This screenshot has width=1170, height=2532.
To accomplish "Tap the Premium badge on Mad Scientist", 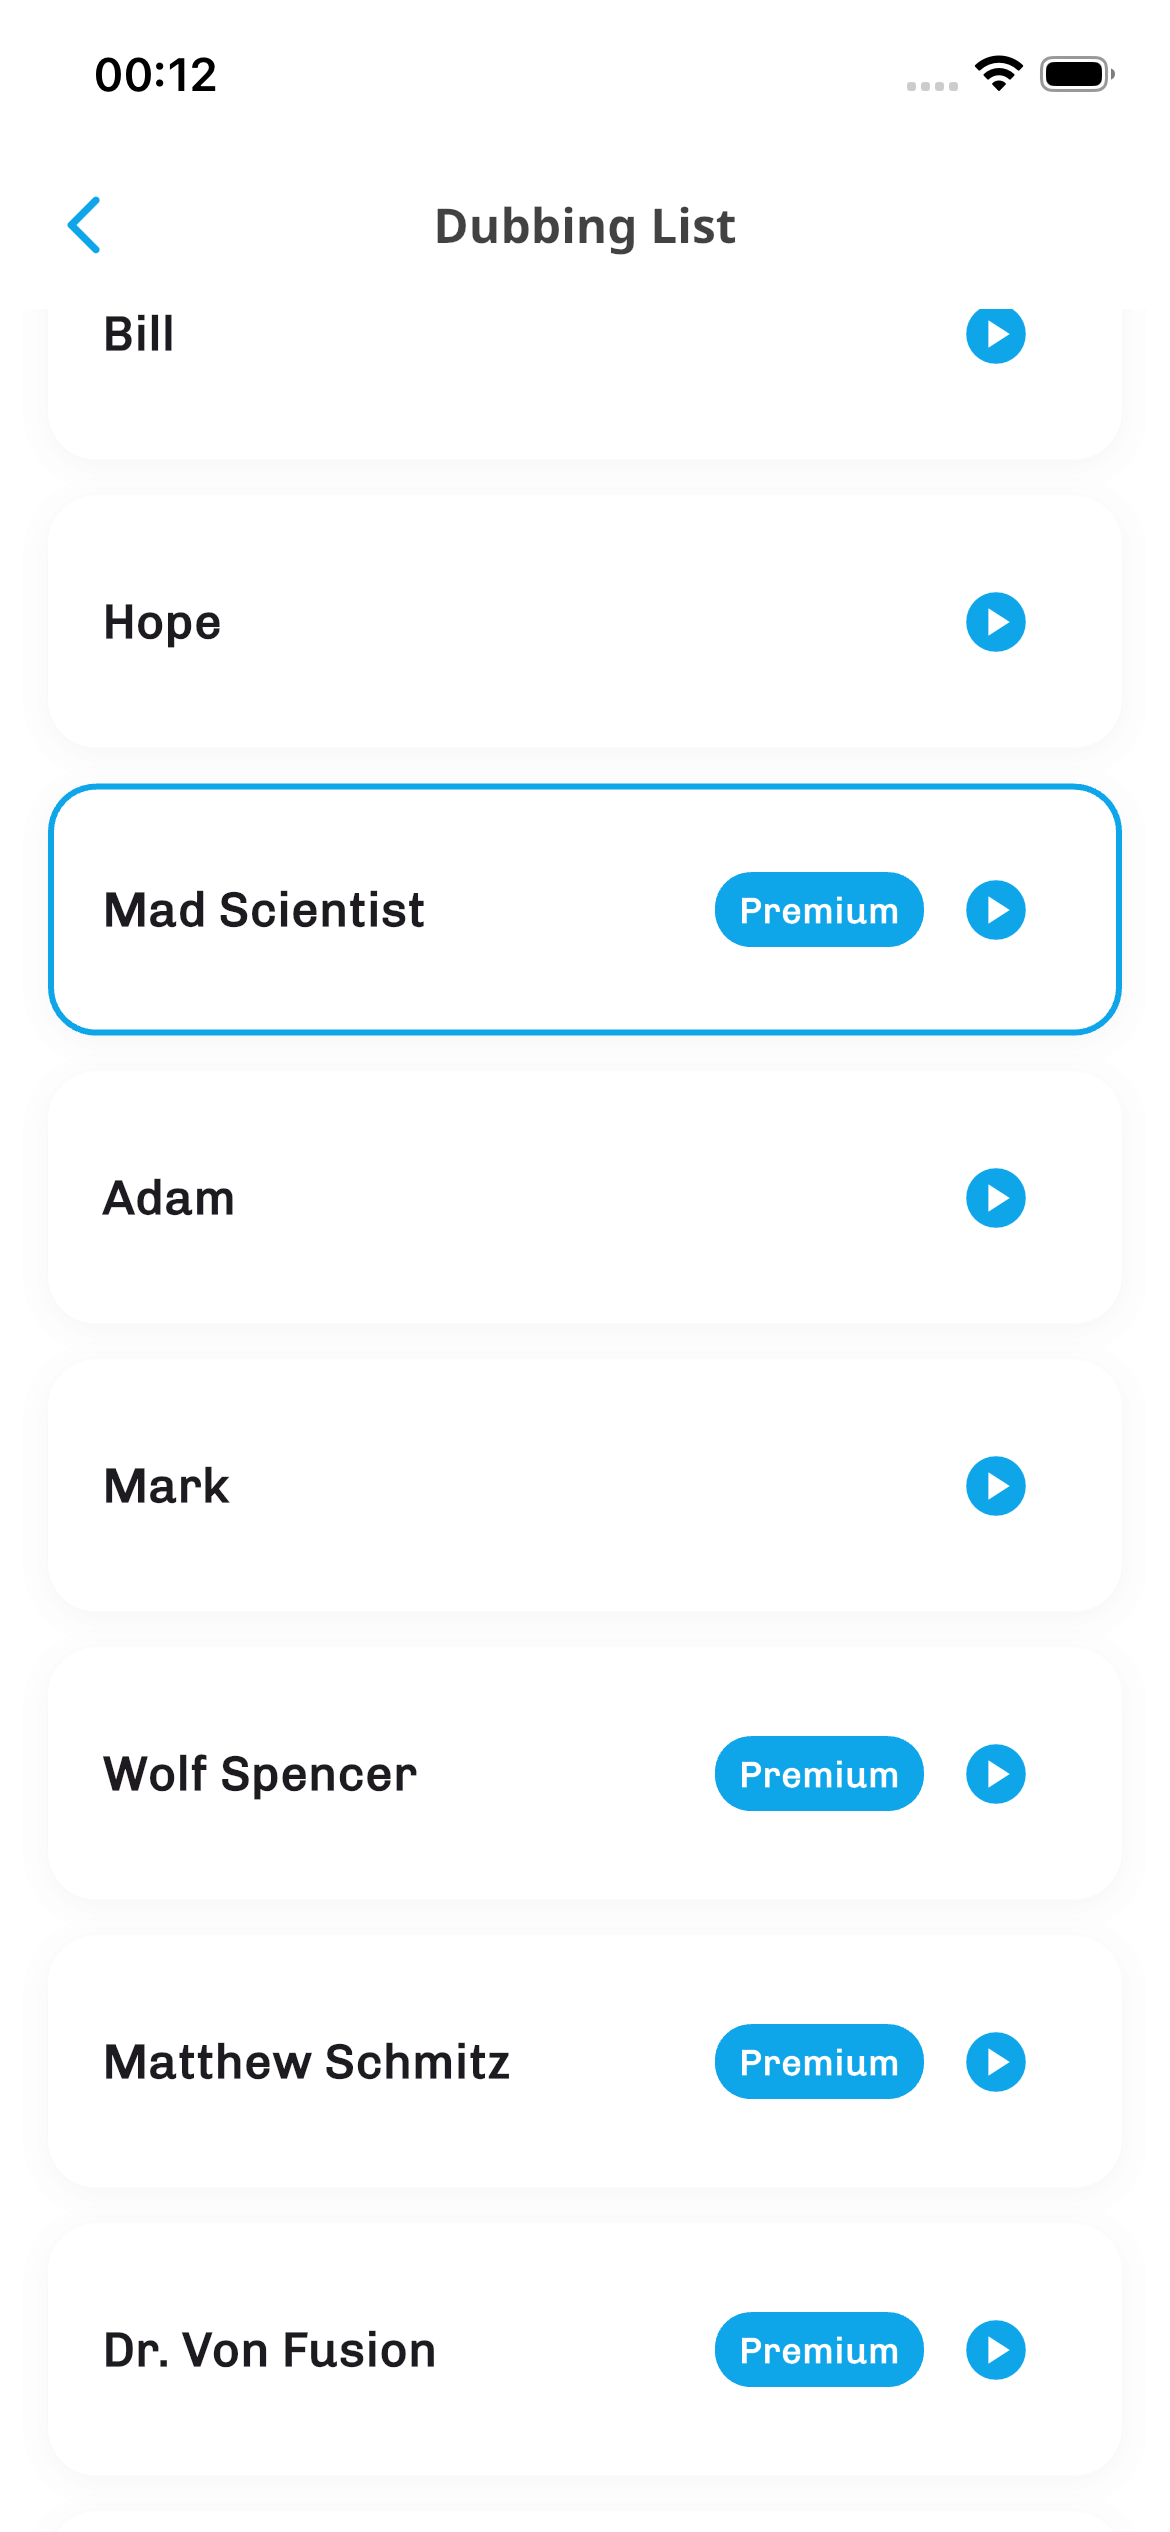I will tap(818, 910).
